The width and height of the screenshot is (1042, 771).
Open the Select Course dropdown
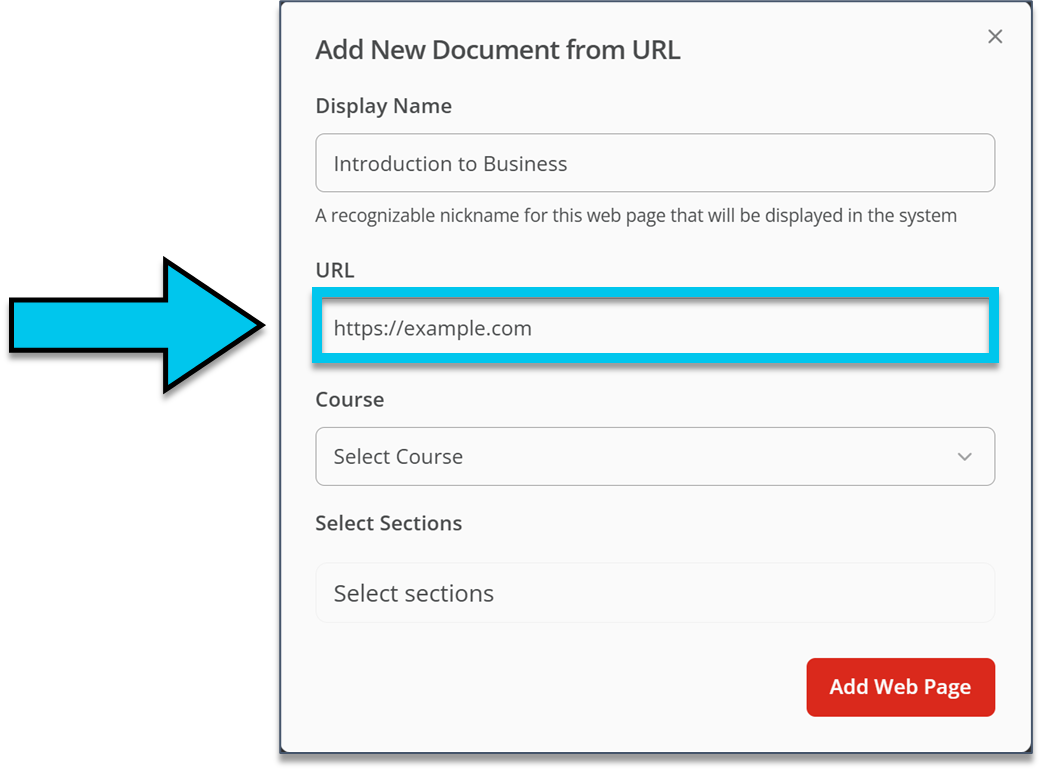pyautogui.click(x=655, y=457)
